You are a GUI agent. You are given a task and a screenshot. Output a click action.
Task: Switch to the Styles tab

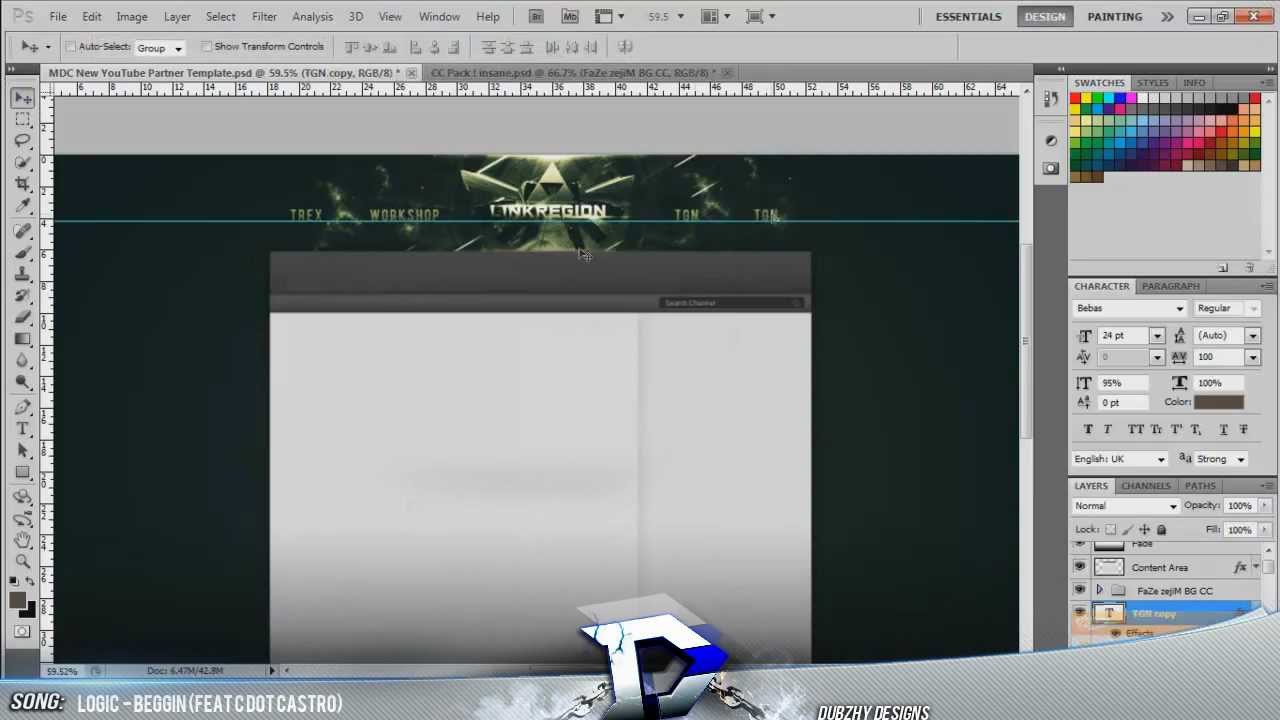(1152, 83)
